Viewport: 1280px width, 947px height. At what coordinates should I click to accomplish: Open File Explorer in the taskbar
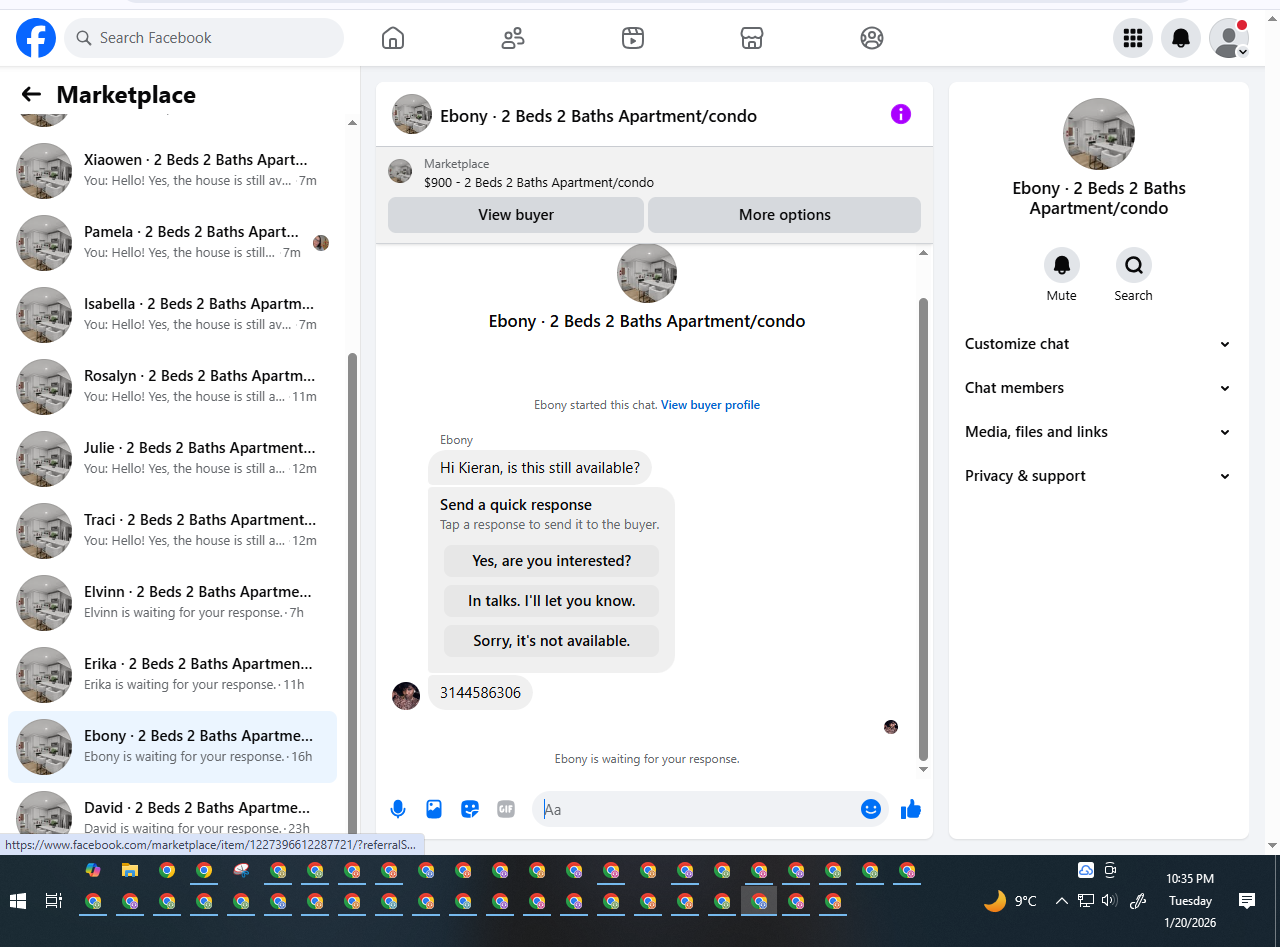pos(129,870)
